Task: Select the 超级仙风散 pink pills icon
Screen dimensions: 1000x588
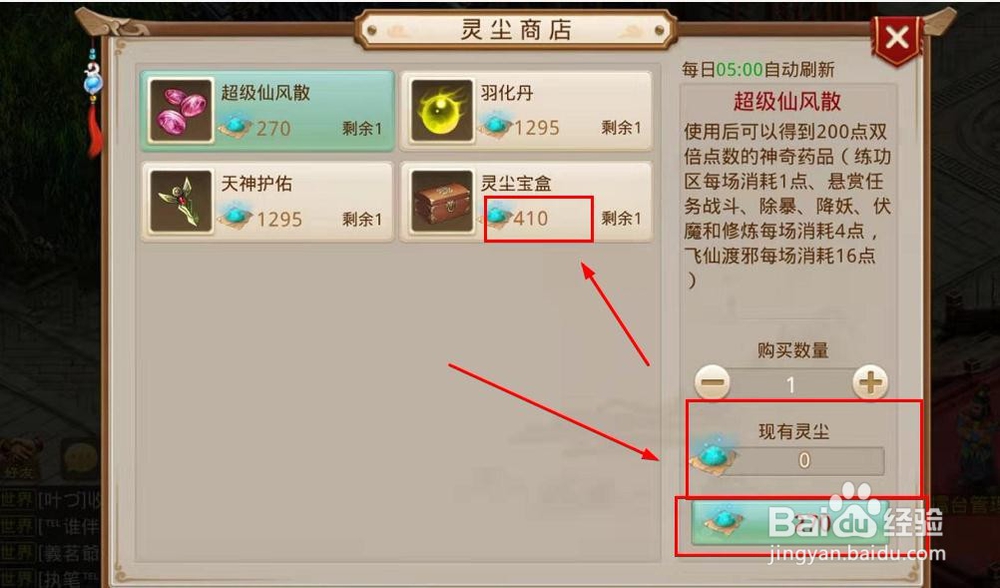Action: (180, 110)
